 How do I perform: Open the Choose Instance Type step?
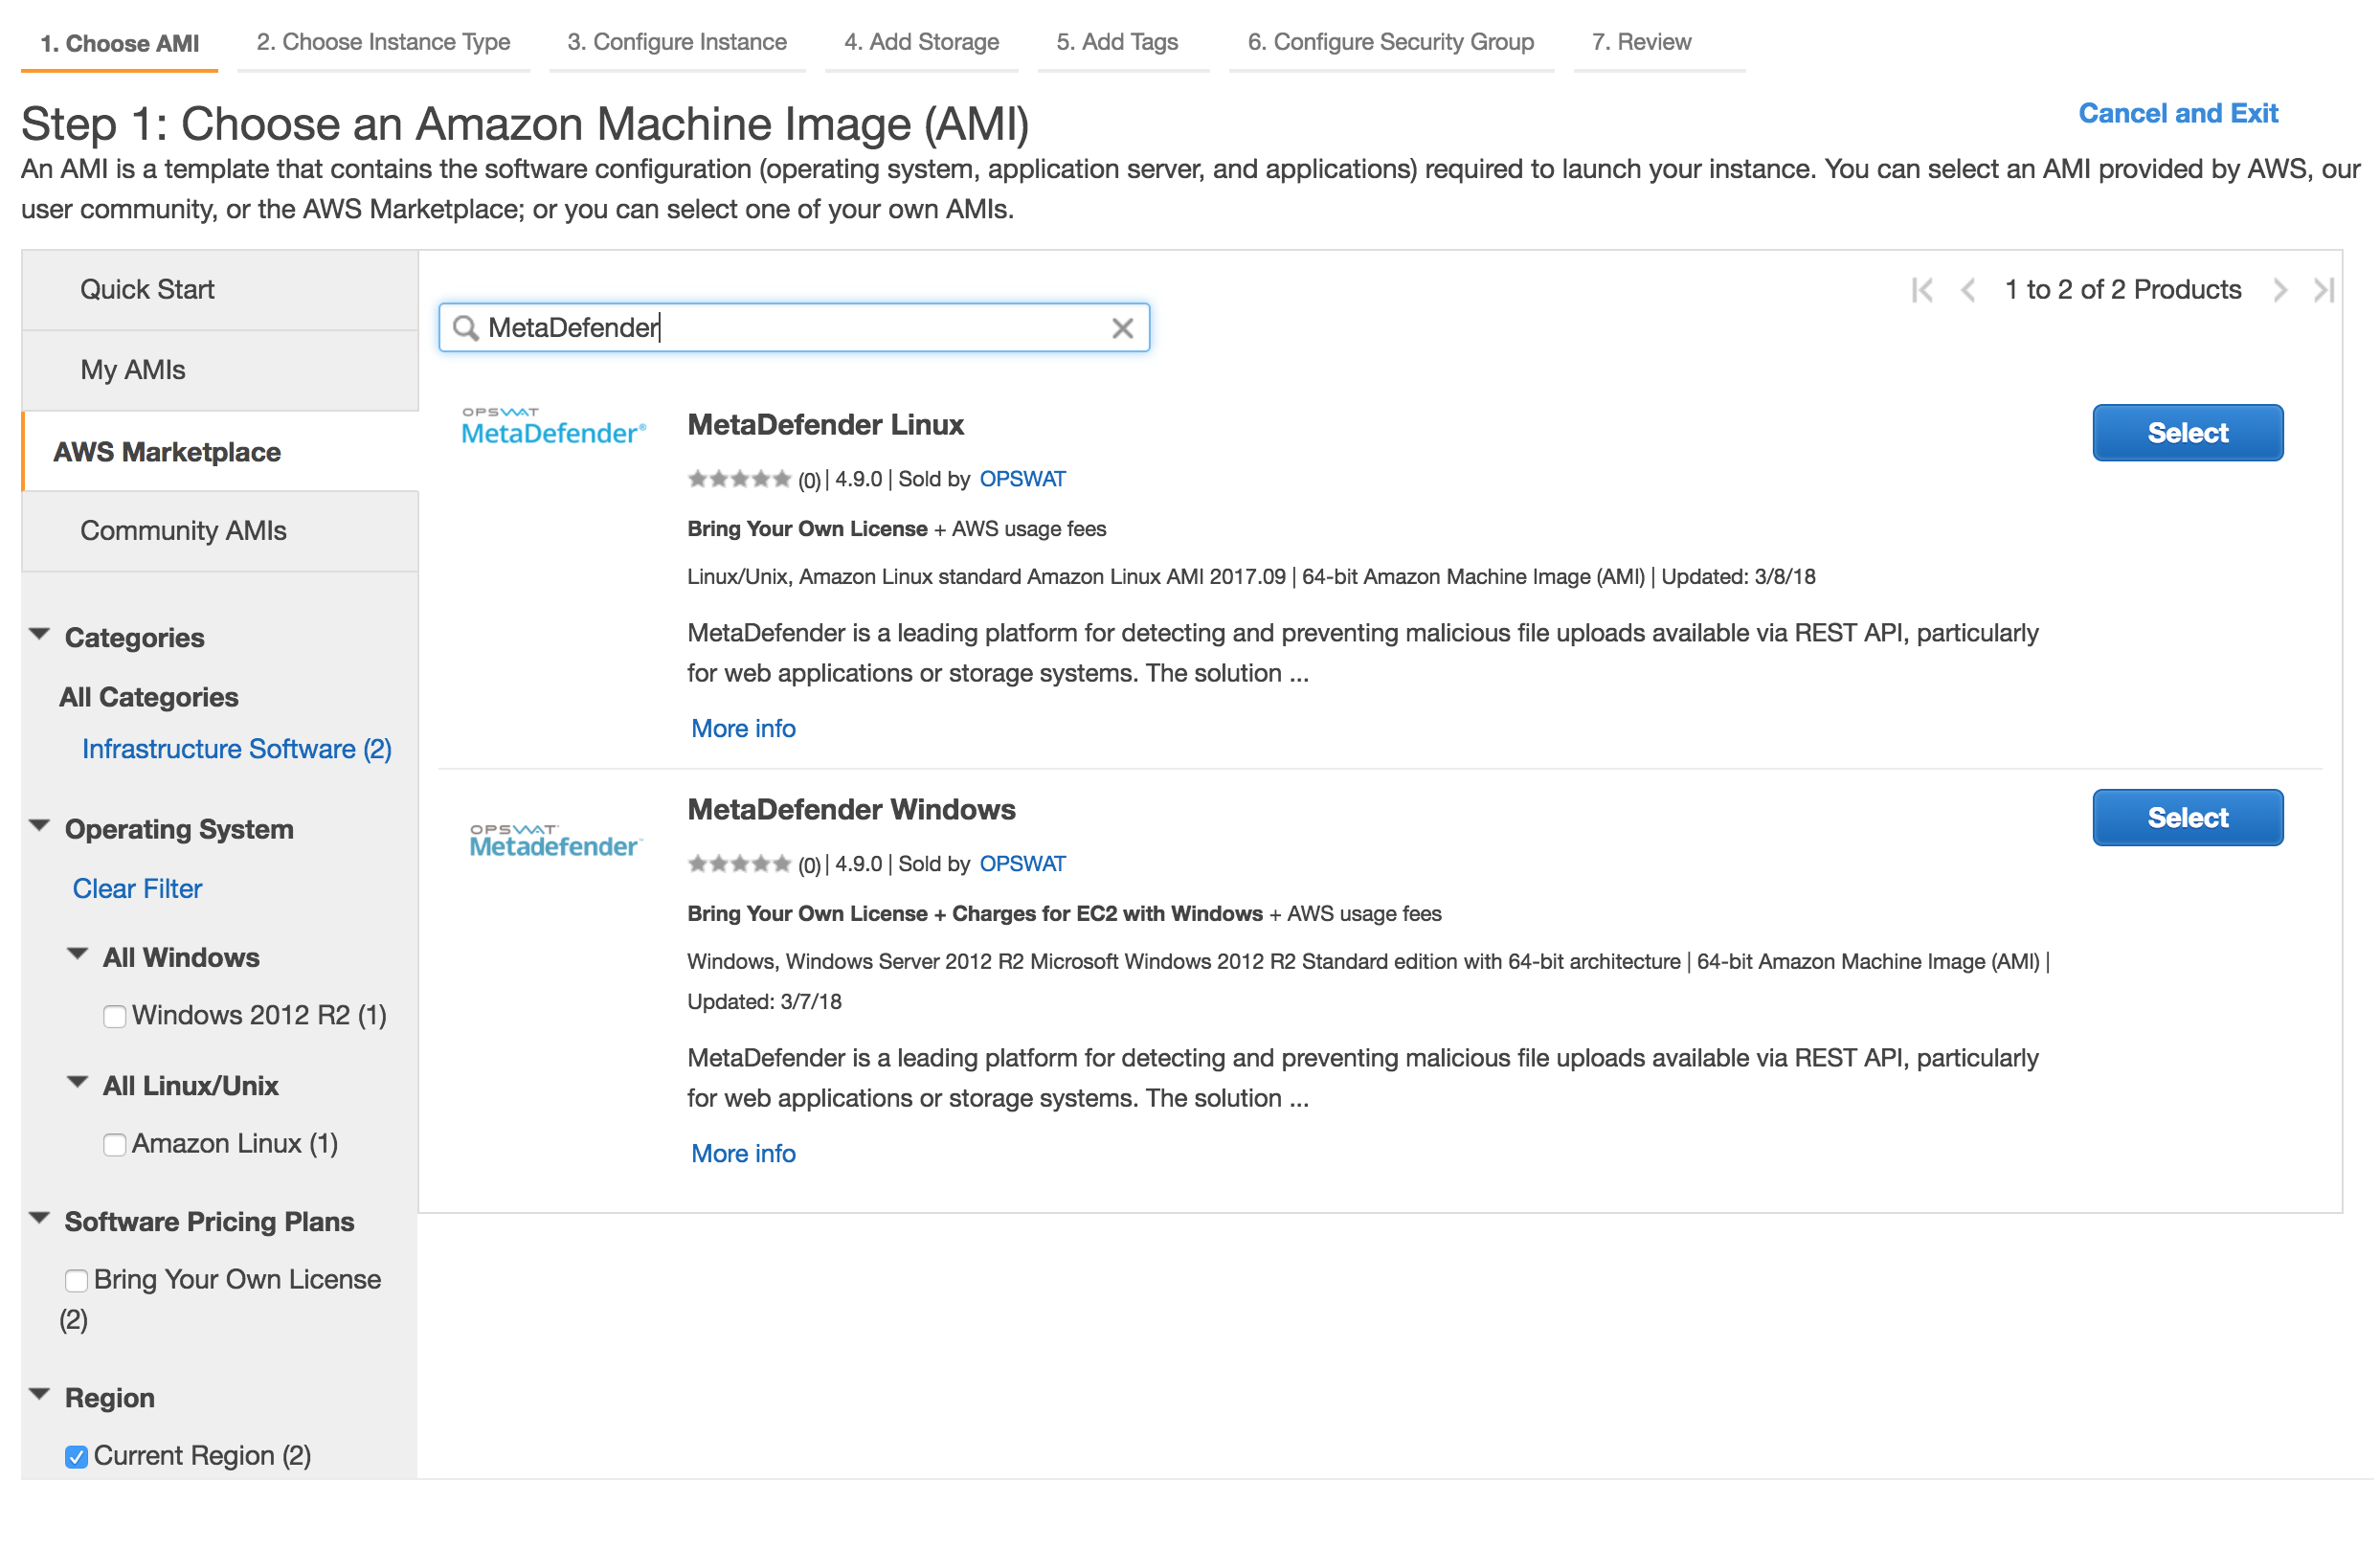(384, 42)
